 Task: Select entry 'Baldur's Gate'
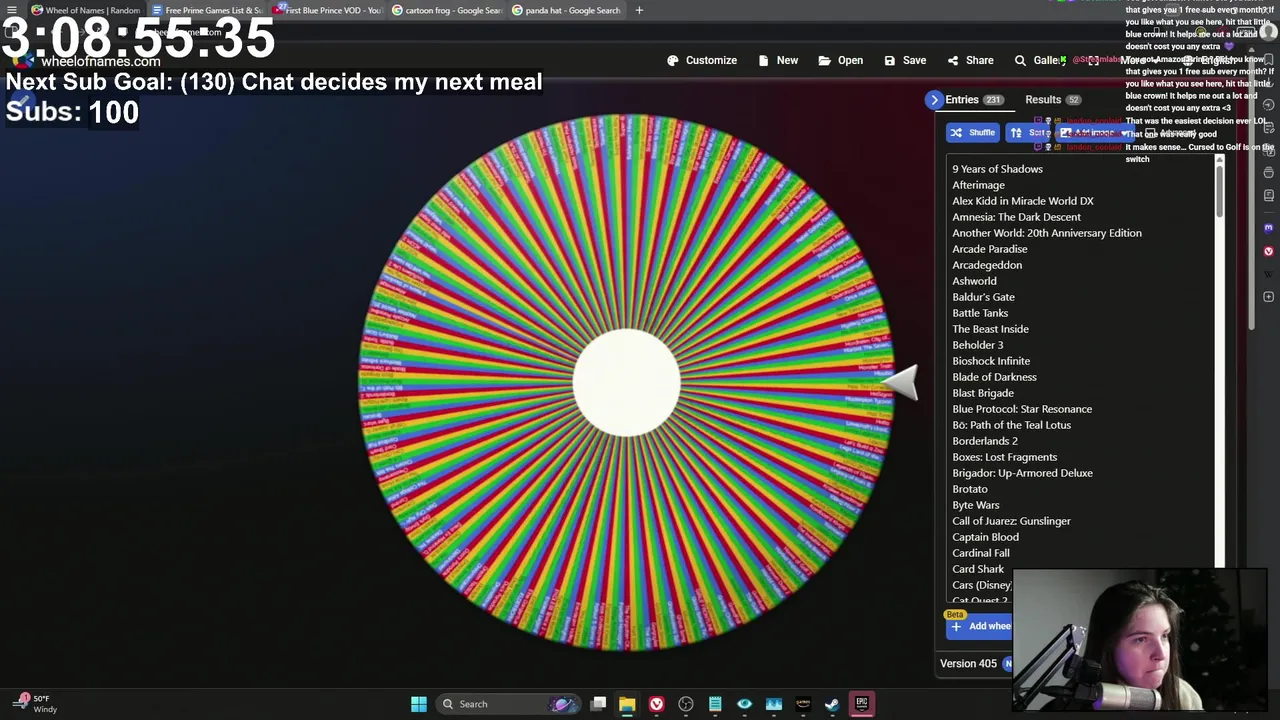[983, 297]
